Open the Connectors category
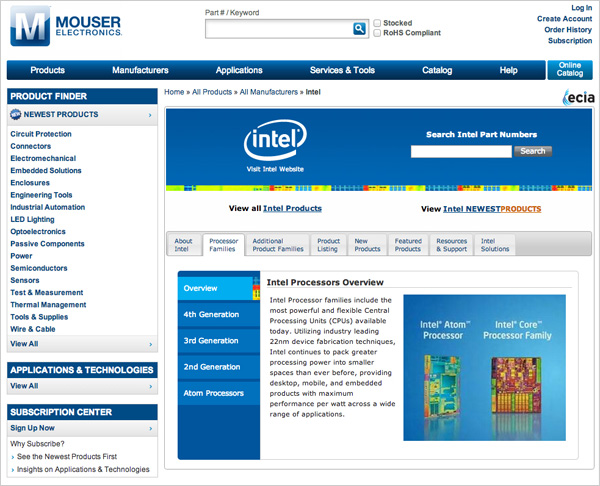 pos(31,146)
